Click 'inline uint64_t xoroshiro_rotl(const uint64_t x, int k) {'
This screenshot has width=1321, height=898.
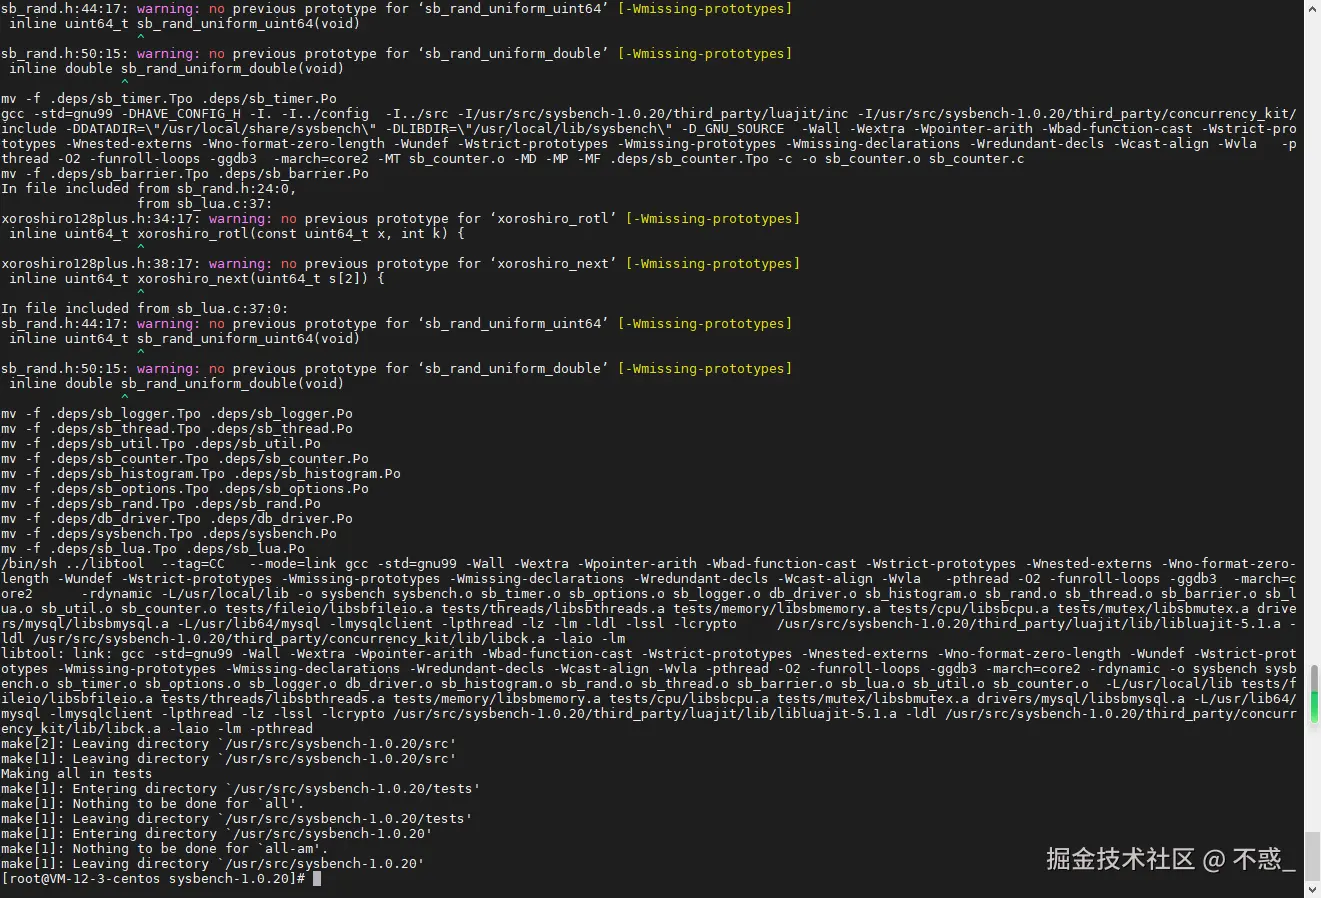pyautogui.click(x=237, y=233)
